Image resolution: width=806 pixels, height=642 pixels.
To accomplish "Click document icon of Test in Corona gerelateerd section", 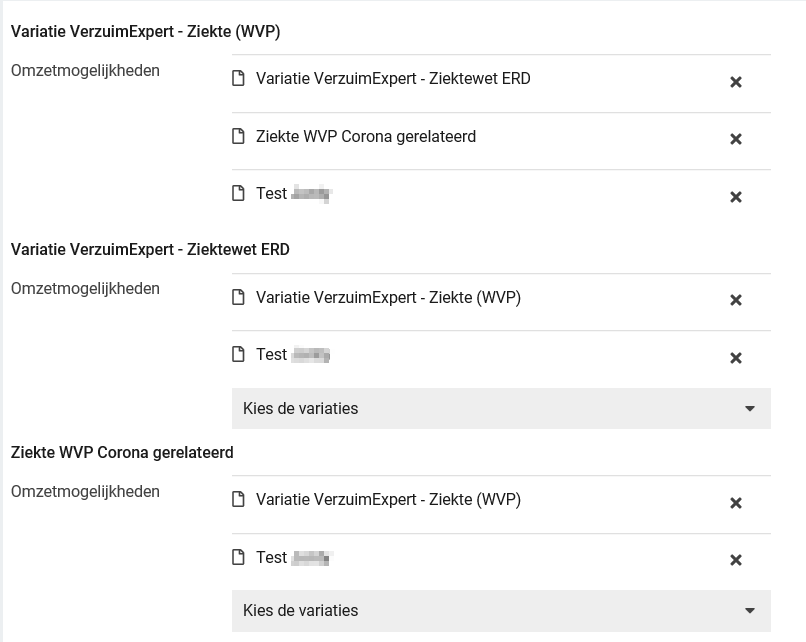I will (238, 557).
